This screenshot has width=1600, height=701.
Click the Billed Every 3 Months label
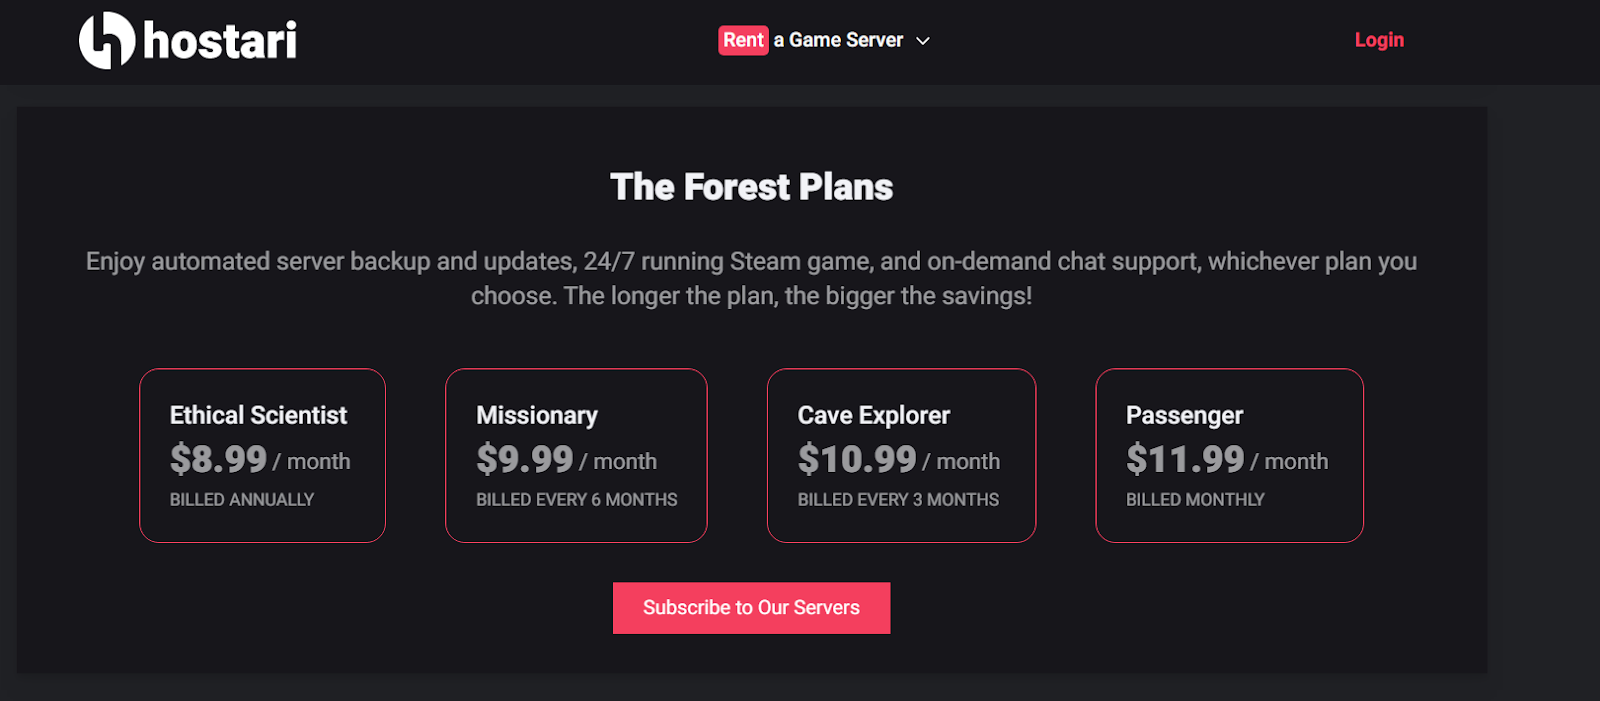(x=898, y=499)
